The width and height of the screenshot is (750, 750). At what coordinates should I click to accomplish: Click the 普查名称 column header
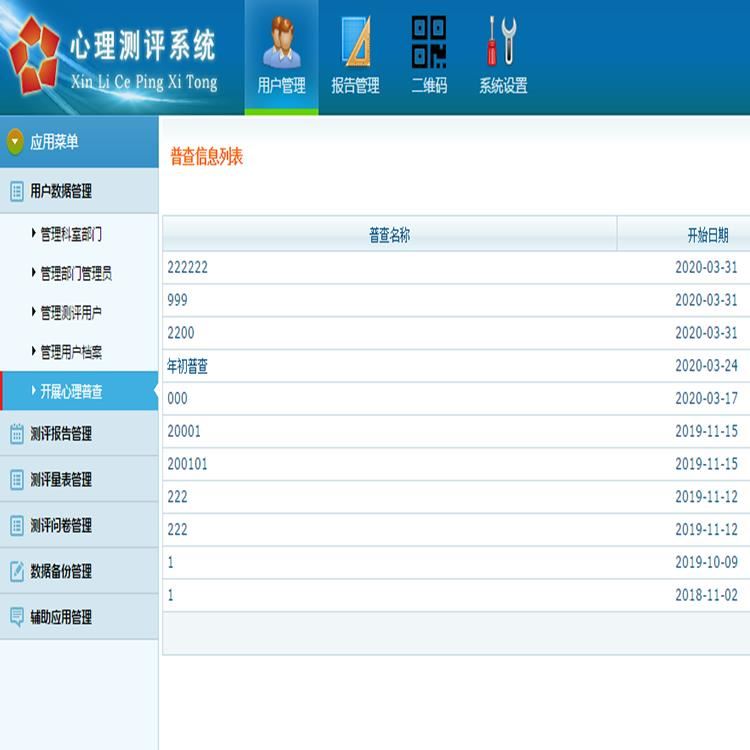389,234
